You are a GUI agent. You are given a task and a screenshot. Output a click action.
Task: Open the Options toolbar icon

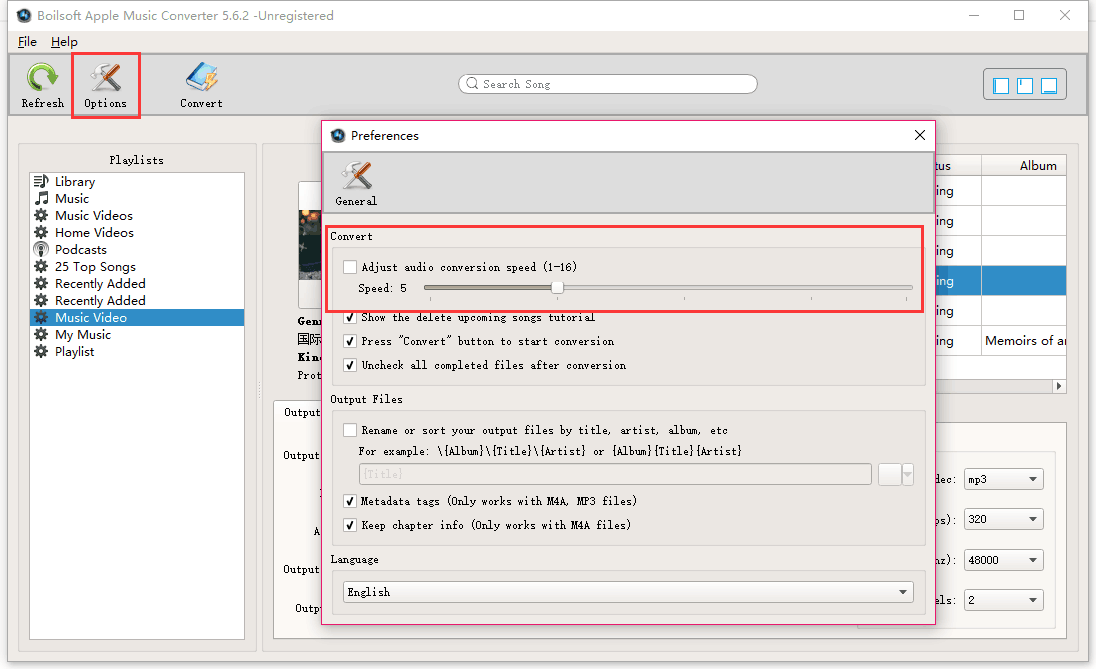coord(106,85)
